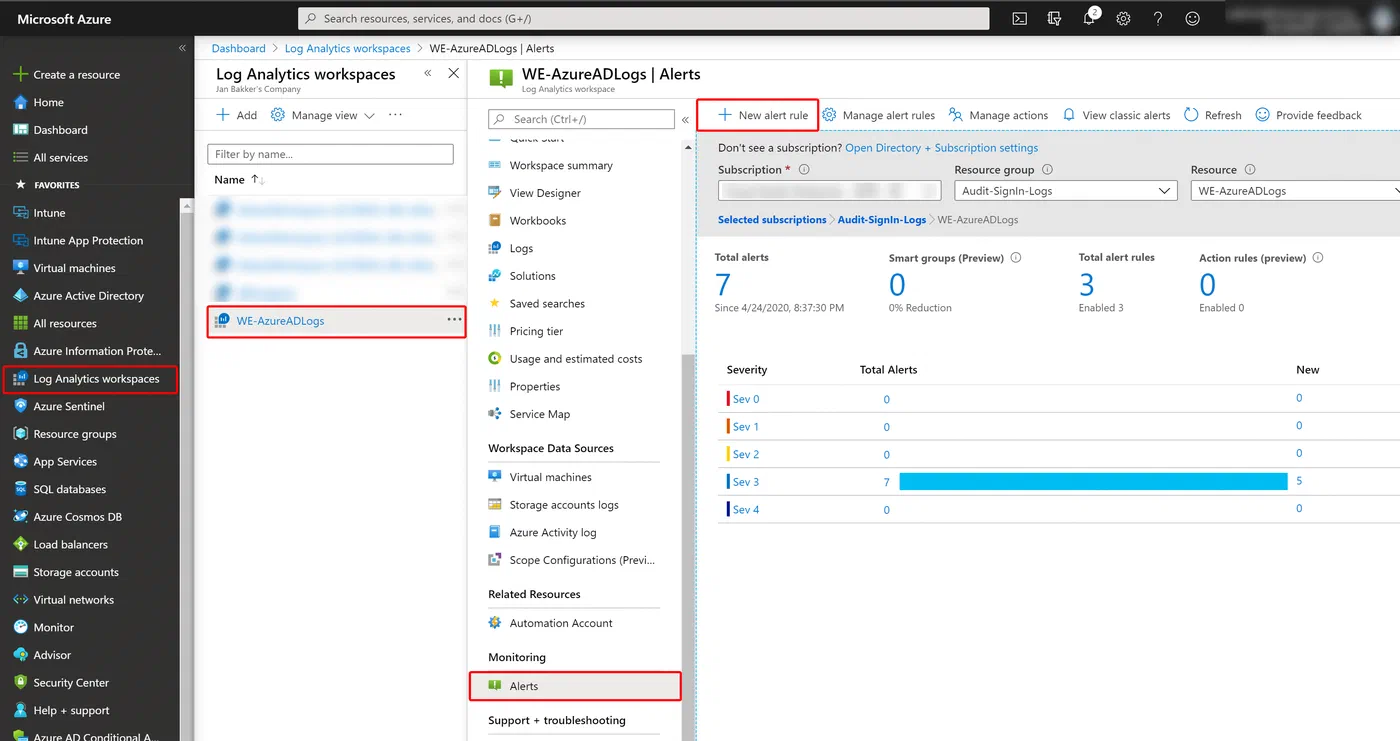Close the Log Analytics workspaces blade

(454, 73)
